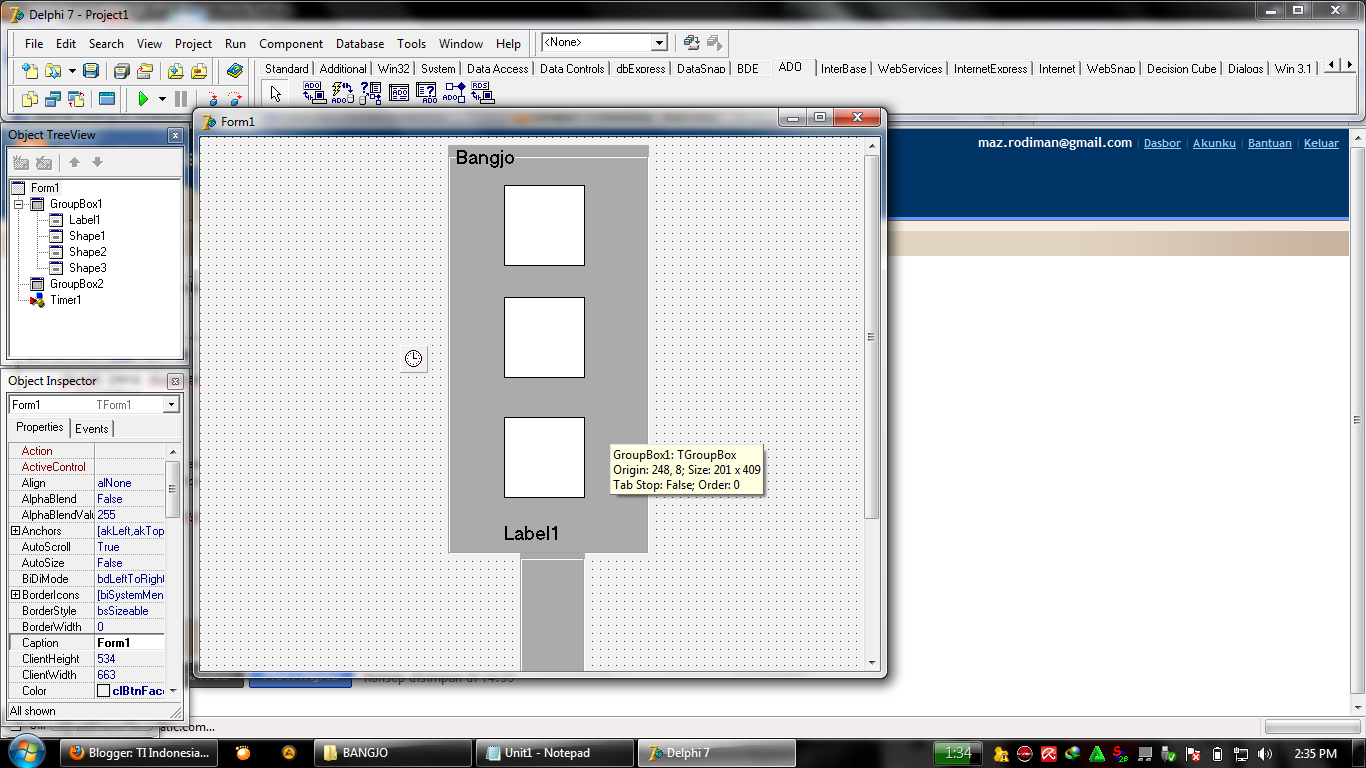
Task: Close the Object TreeView panel
Action: [175, 135]
